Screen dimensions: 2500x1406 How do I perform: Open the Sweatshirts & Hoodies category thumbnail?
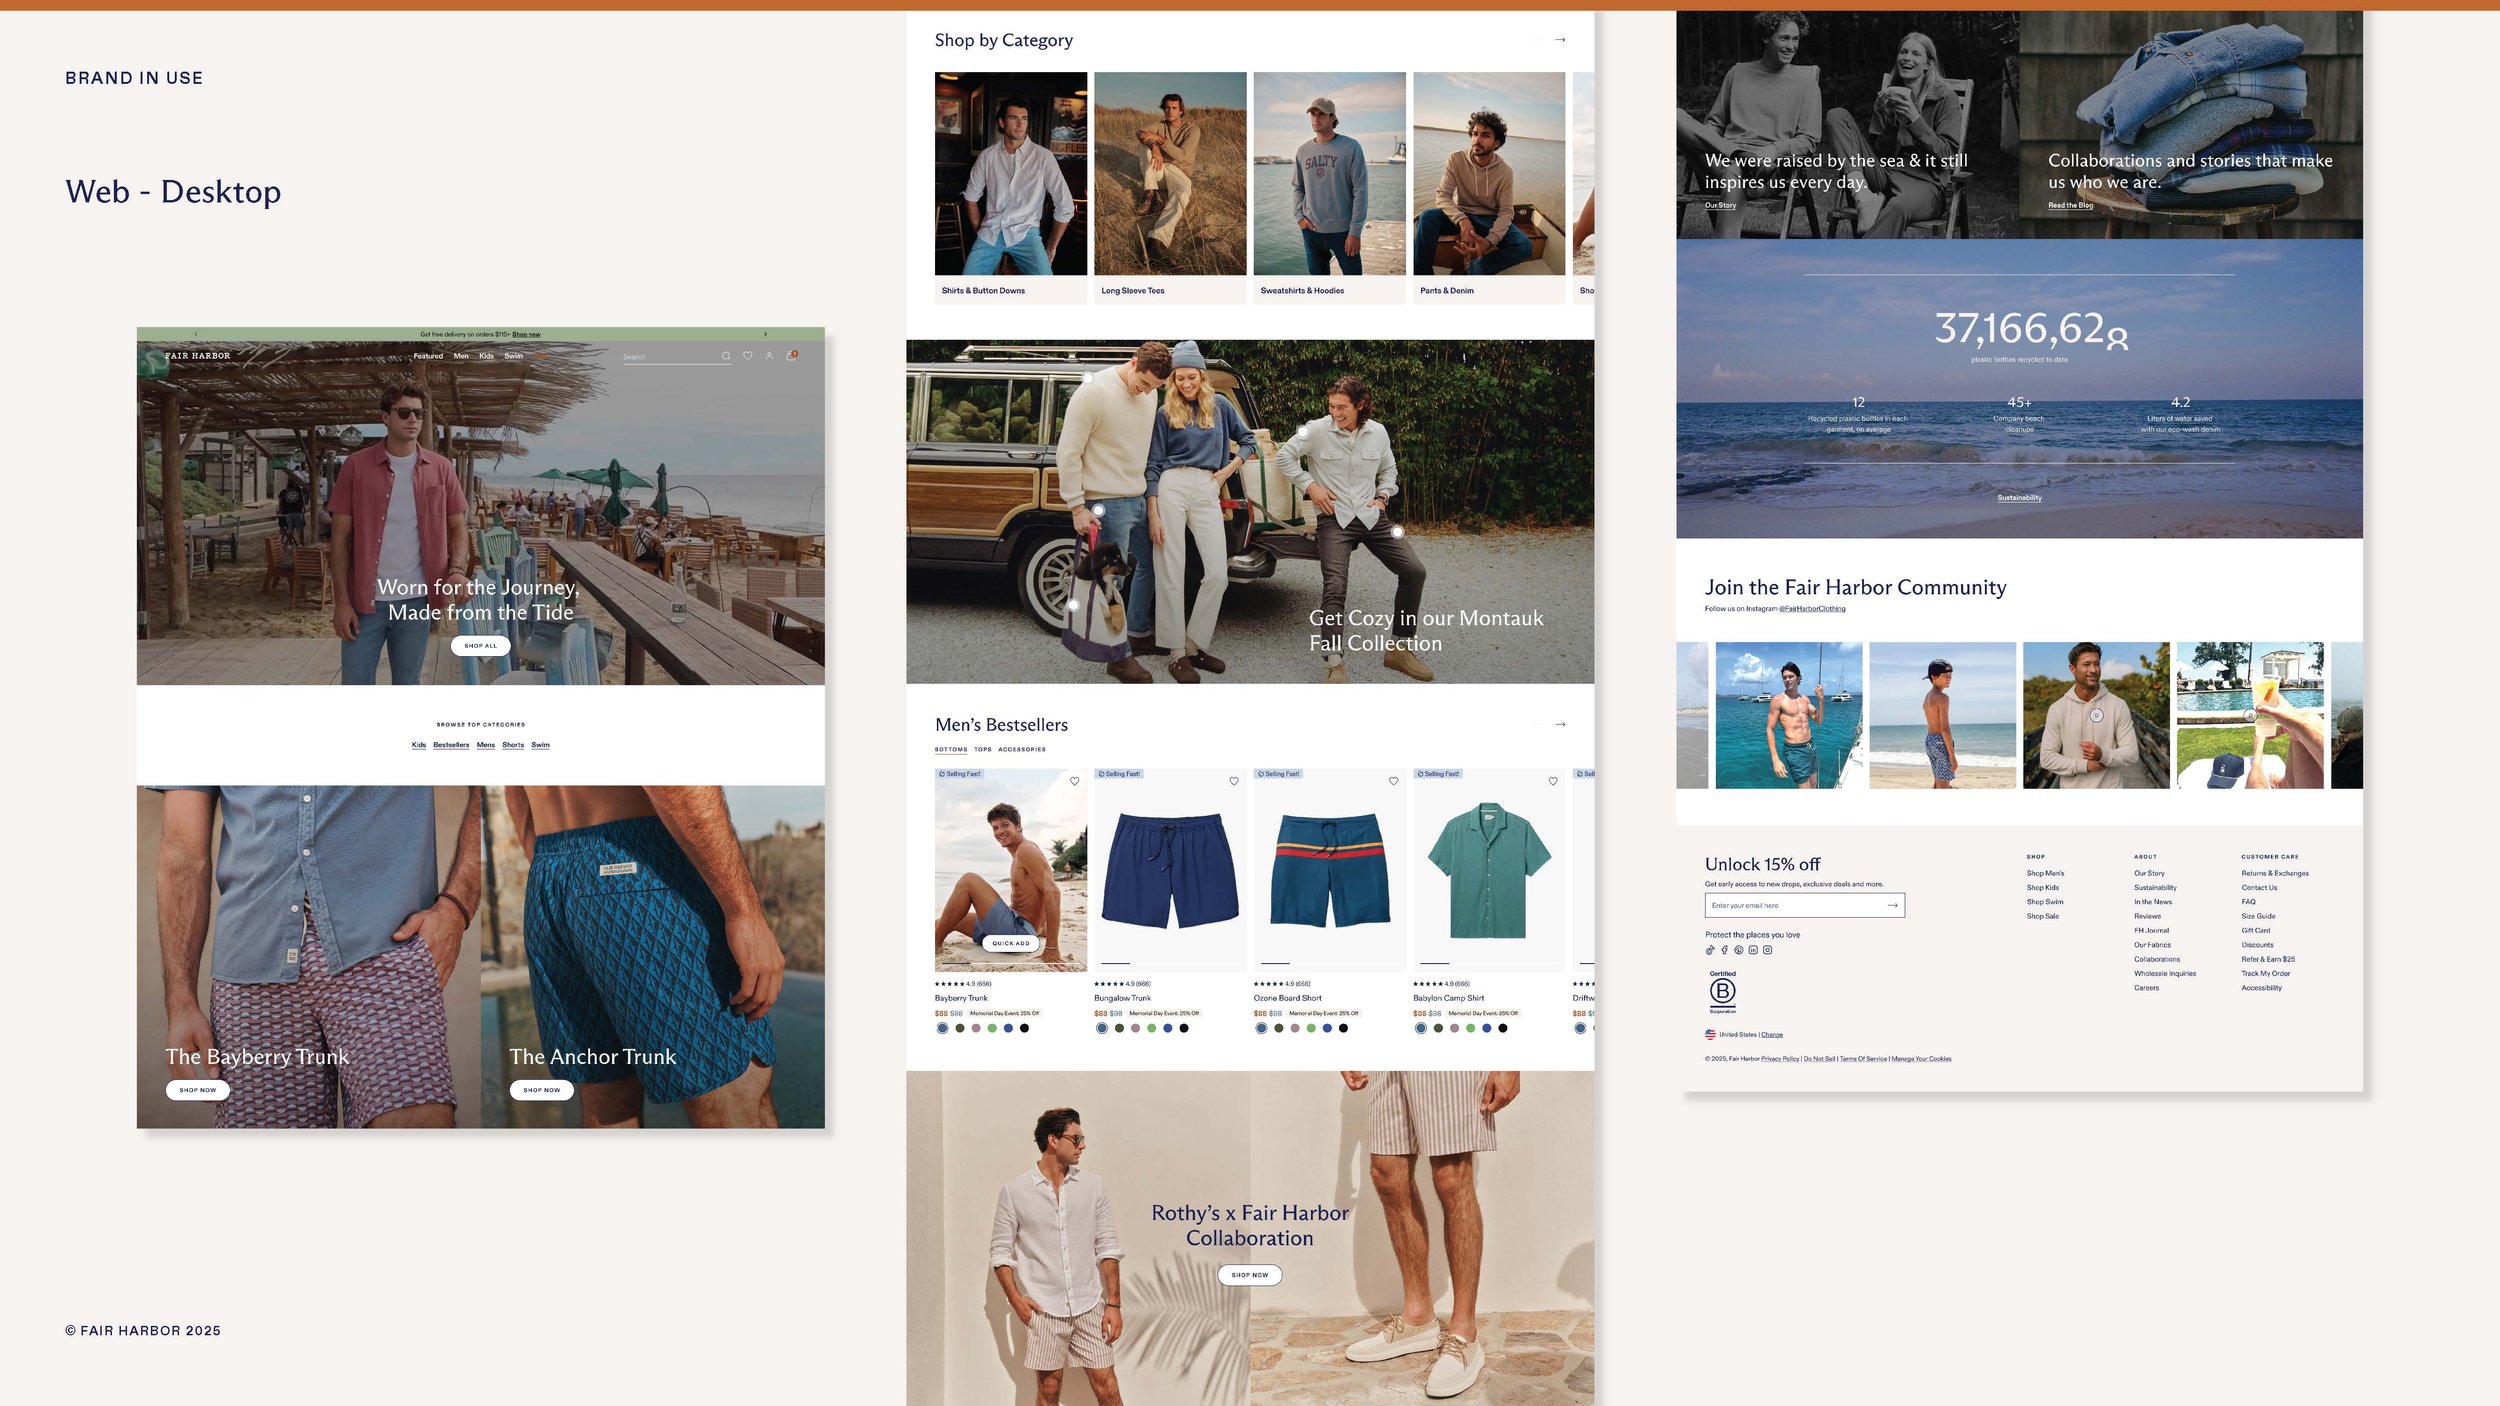[1329, 173]
